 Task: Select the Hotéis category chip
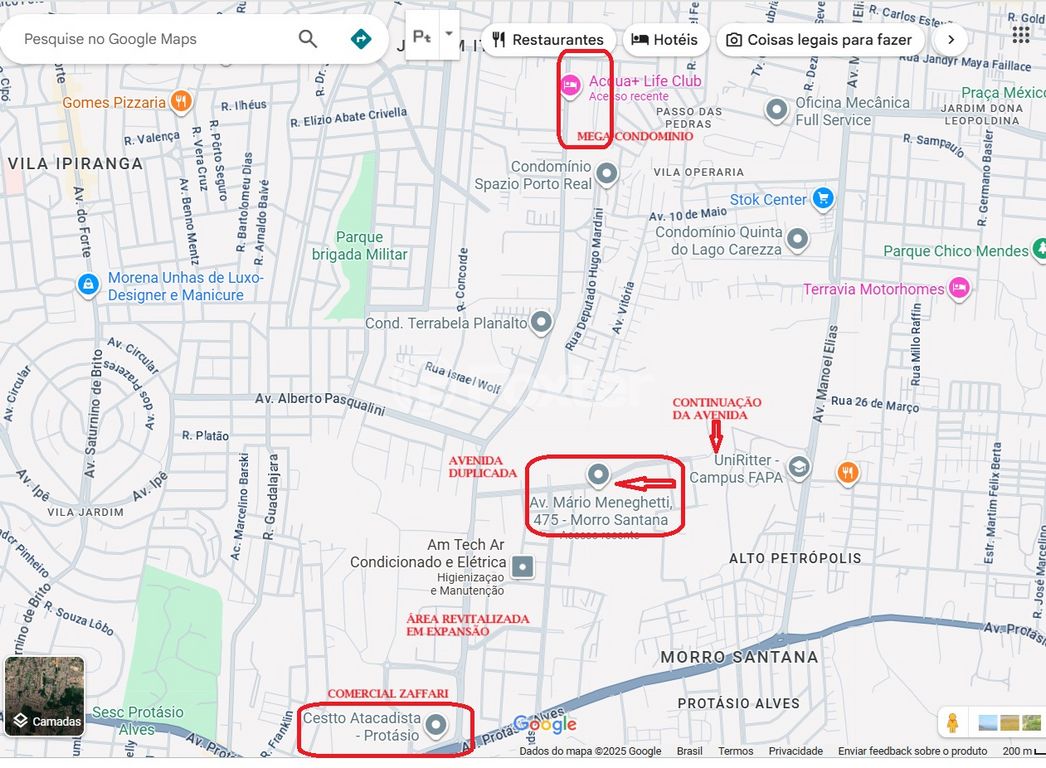pyautogui.click(x=666, y=40)
